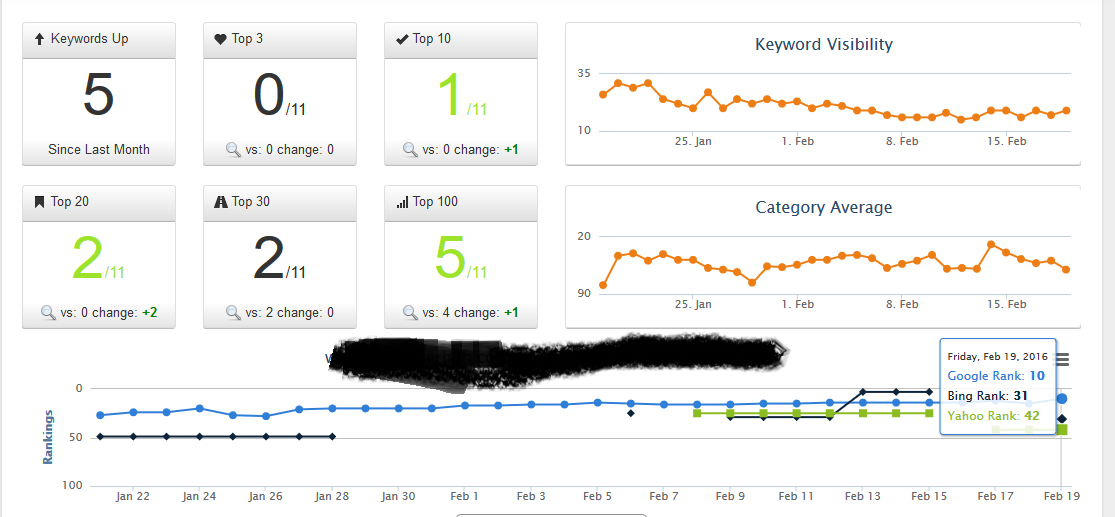Click the large Keywords Up number 5
This screenshot has width=1115, height=517.
coord(98,95)
